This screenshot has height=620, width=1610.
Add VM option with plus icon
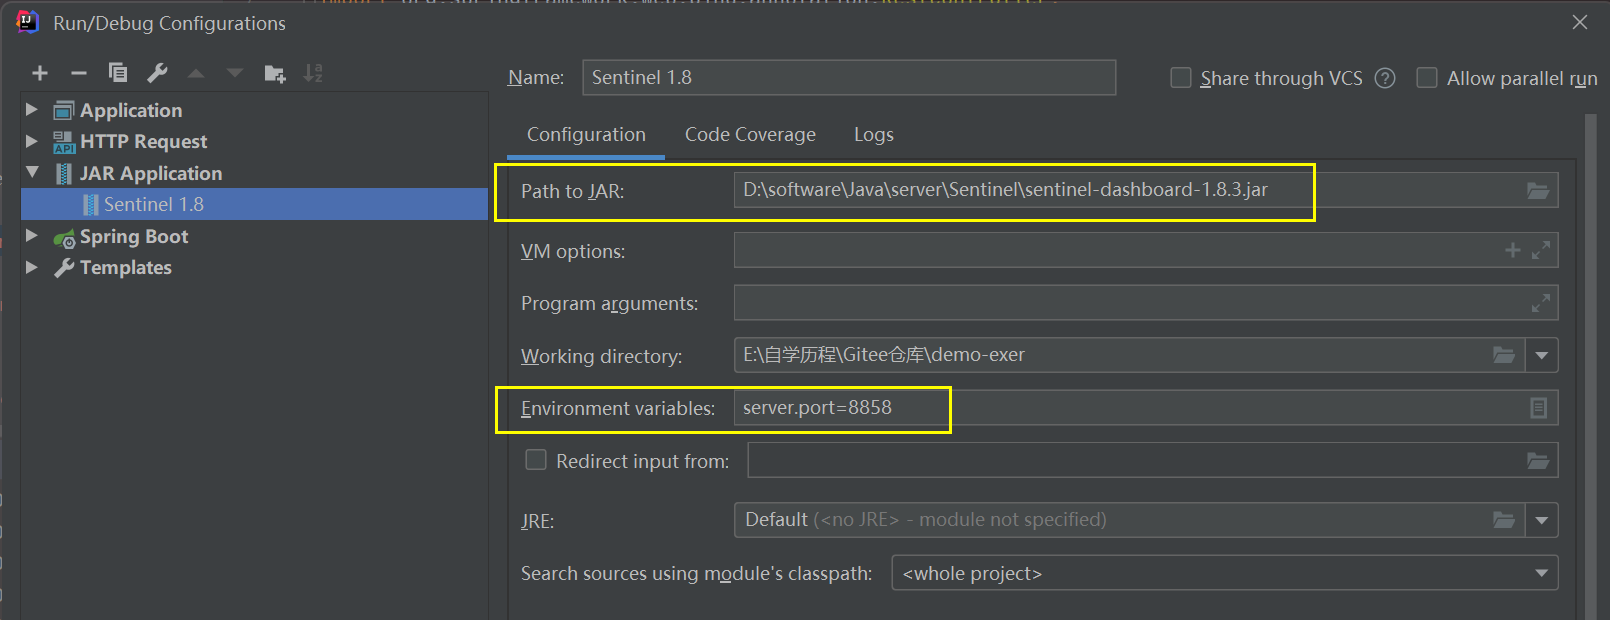point(1512,250)
